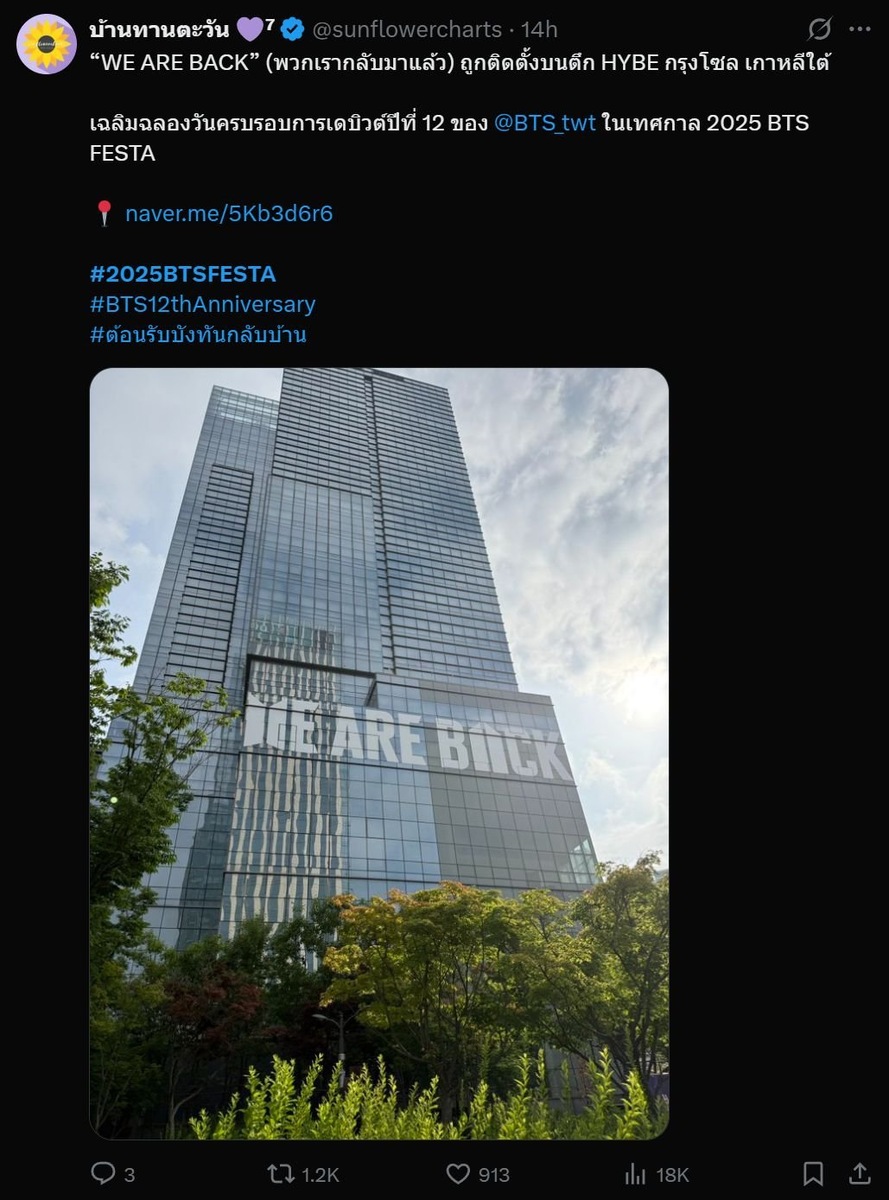The width and height of the screenshot is (889, 1200).
Task: Open Grok explain-this-post icon
Action: (819, 29)
